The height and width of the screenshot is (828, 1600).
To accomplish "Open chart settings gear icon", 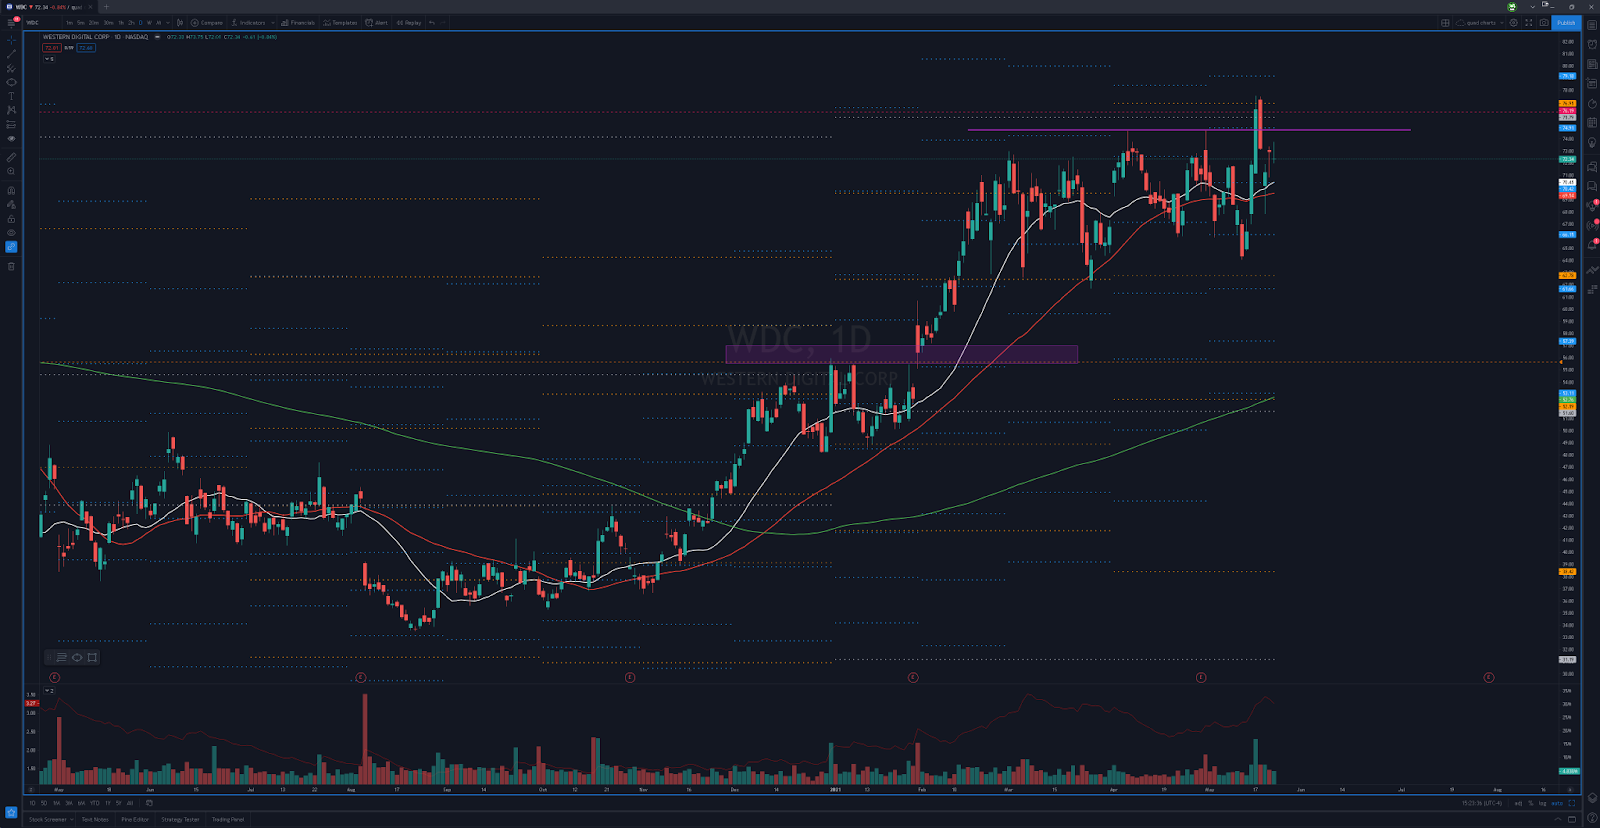I will tap(1513, 23).
